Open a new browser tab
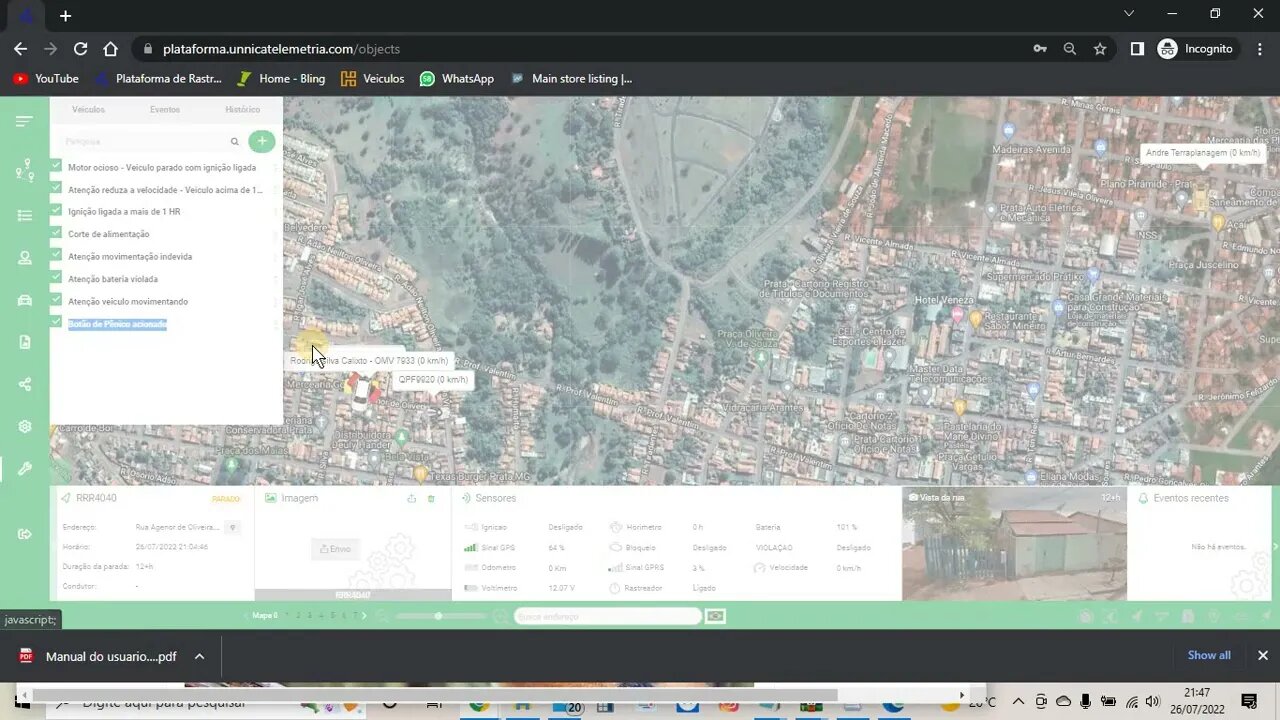1280x720 pixels. pyautogui.click(x=65, y=16)
